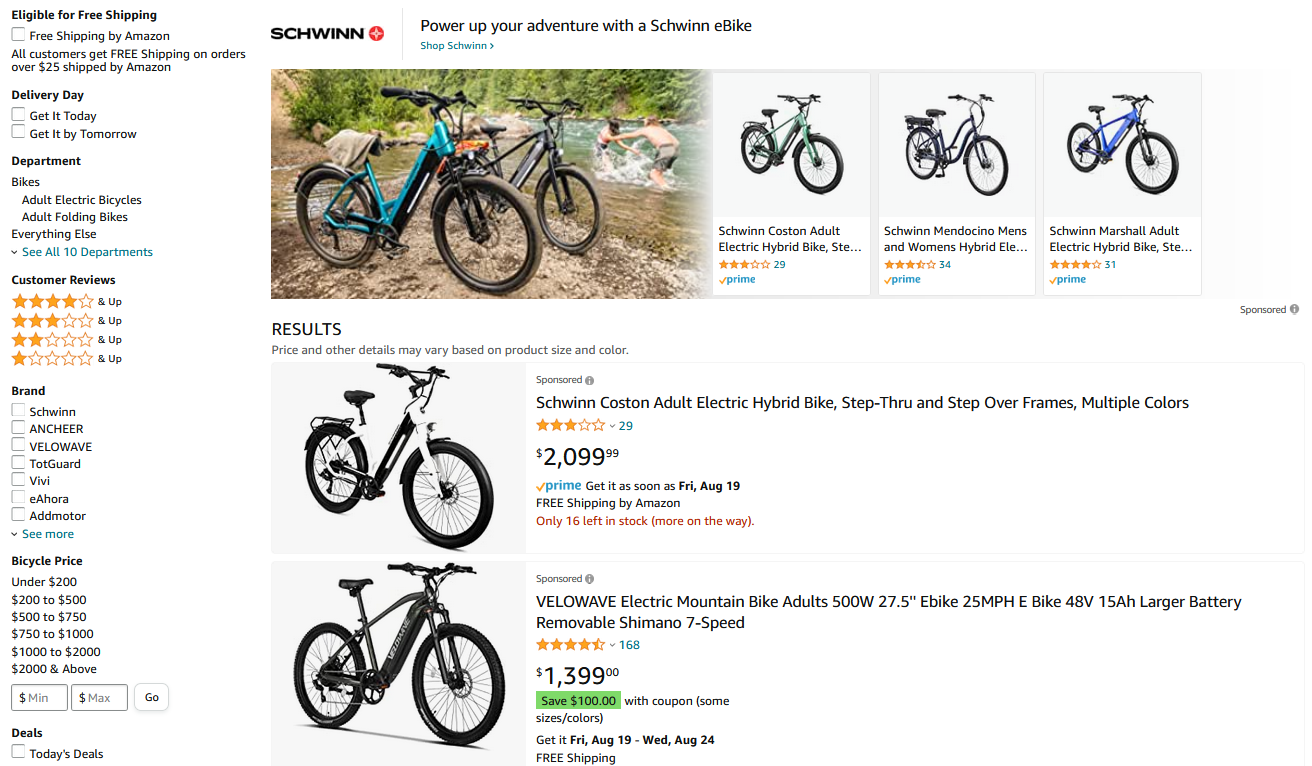The height and width of the screenshot is (766, 1312).
Task: Click the Sponsored info icon below the banner
Action: tap(1294, 310)
